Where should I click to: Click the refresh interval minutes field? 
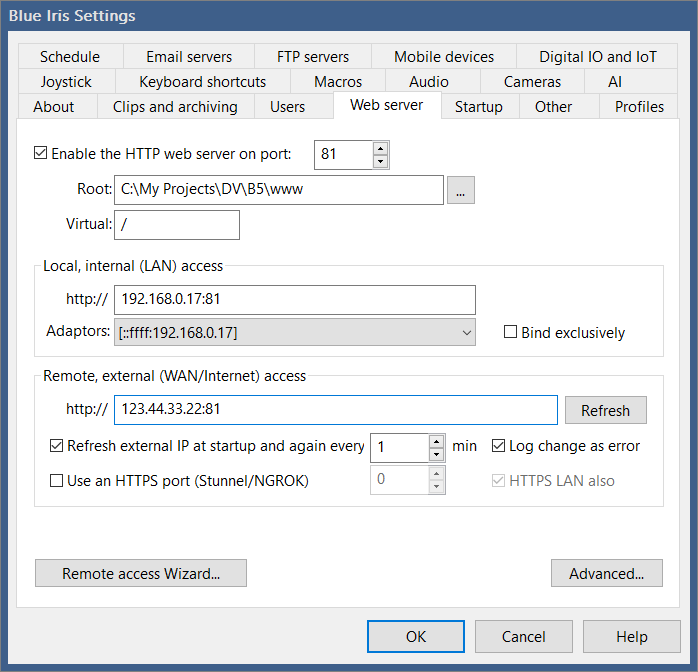click(x=399, y=447)
